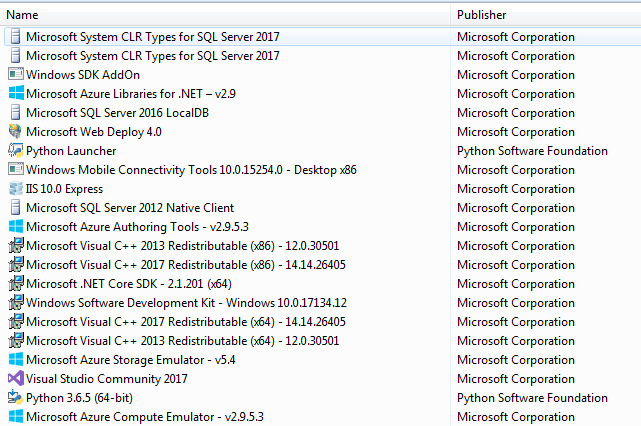This screenshot has width=641, height=426.
Task: Select 'Microsoft Azure Compute Emulator - v2.9.5.3'
Action: point(145,417)
